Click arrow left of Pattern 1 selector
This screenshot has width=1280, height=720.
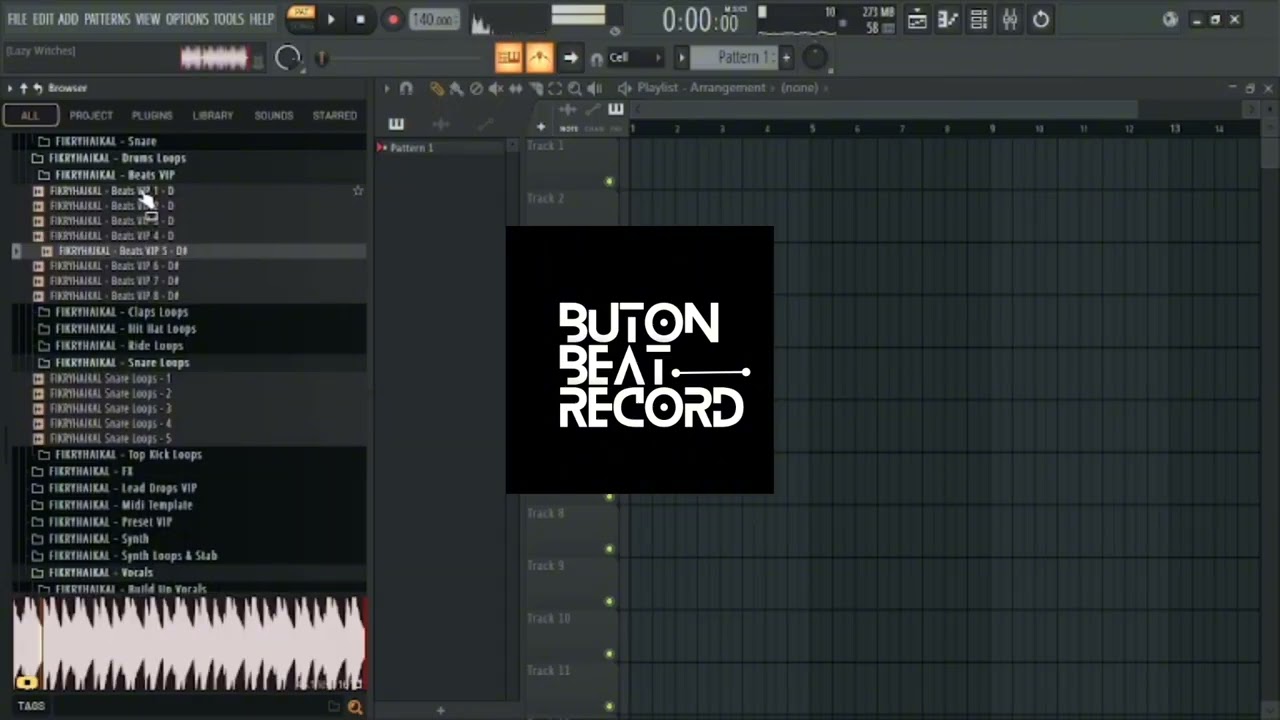682,57
